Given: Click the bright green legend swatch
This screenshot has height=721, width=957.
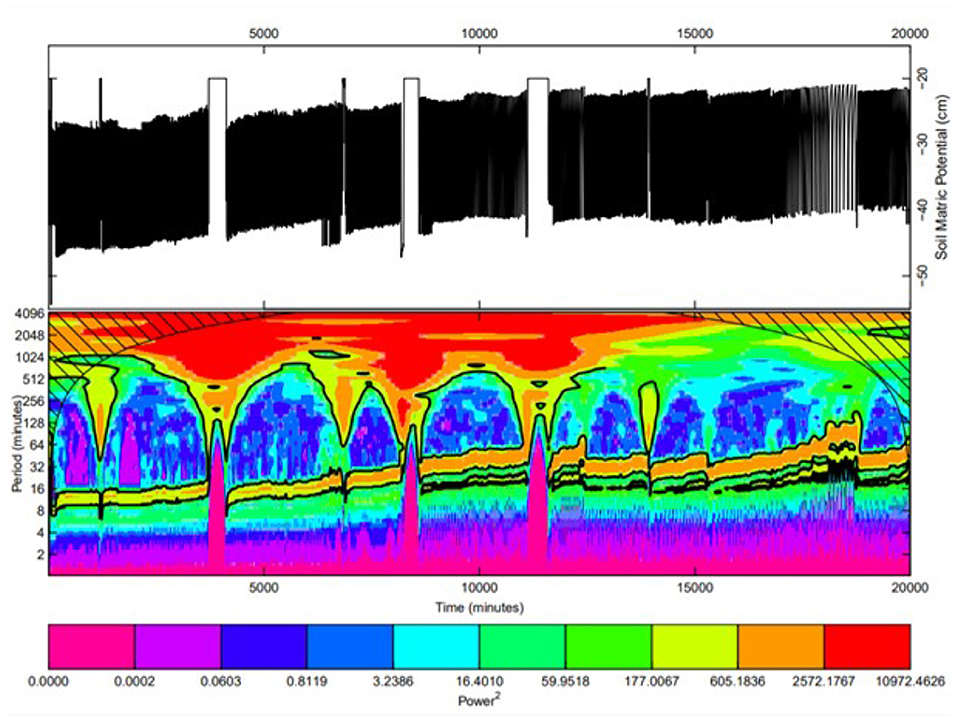Looking at the screenshot, I should pos(609,647).
